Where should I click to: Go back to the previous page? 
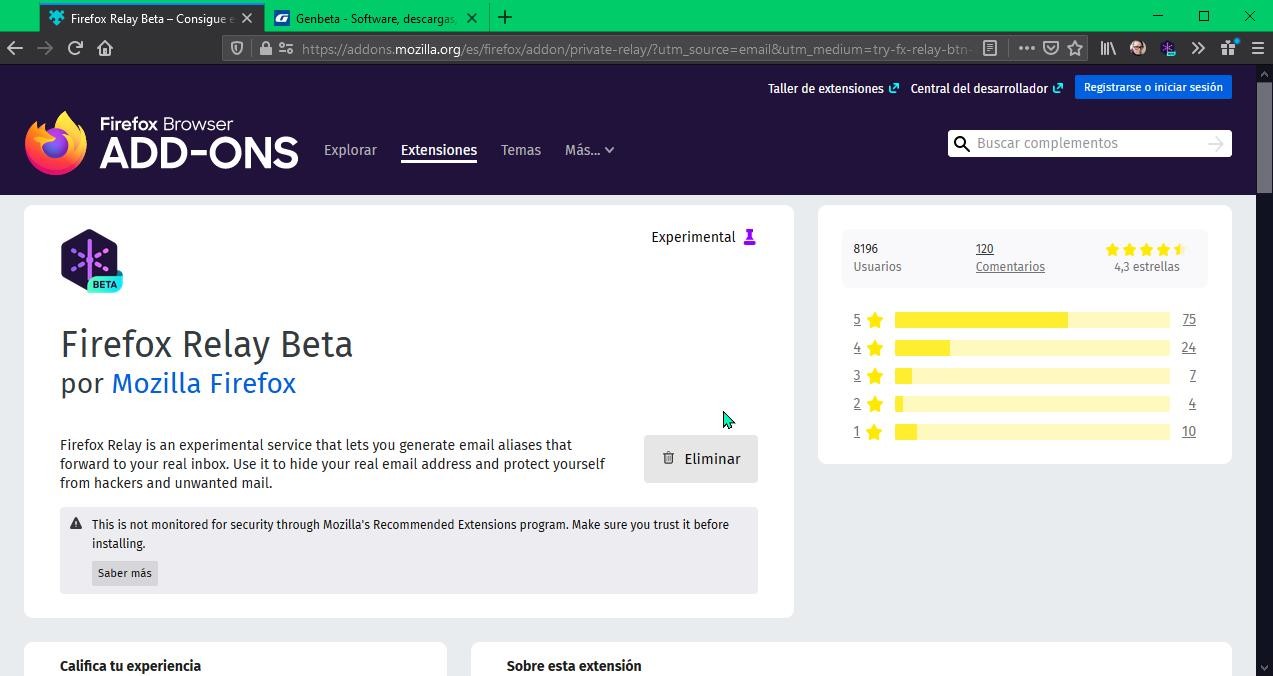[15, 48]
